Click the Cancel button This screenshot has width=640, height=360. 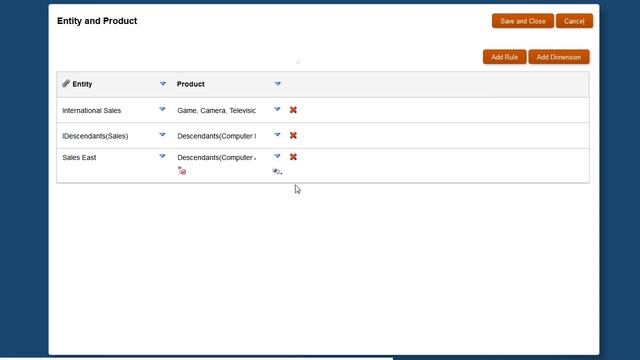tap(574, 21)
